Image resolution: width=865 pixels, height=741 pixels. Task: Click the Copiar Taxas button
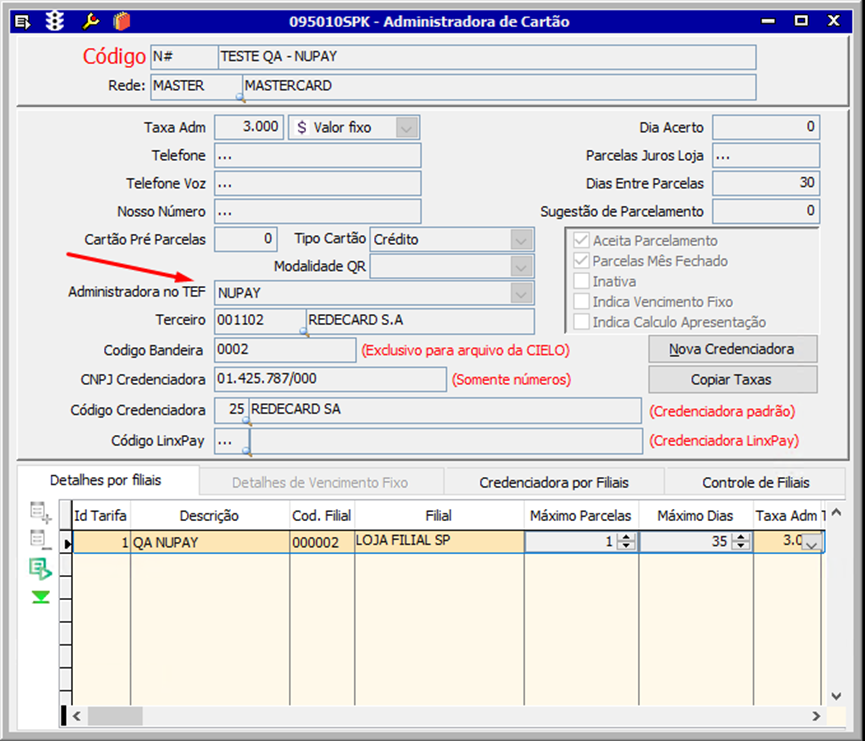(732, 380)
